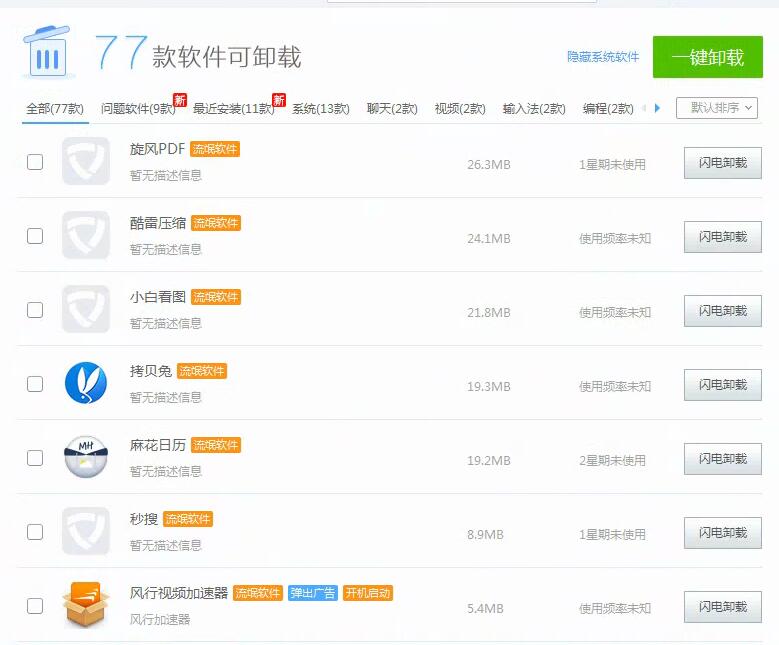The image size is (779, 645).
Task: Click the faded left arrow for category tabs
Action: (x=644, y=108)
